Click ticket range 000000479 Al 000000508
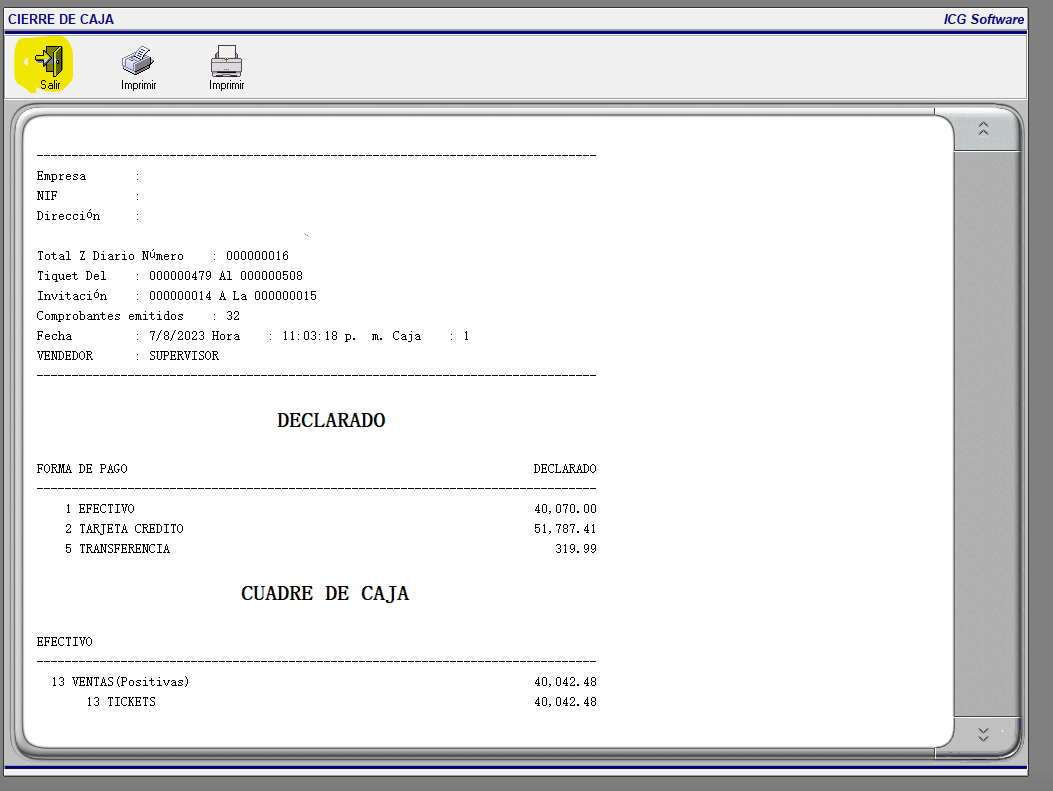This screenshot has height=791, width=1053. 226,276
